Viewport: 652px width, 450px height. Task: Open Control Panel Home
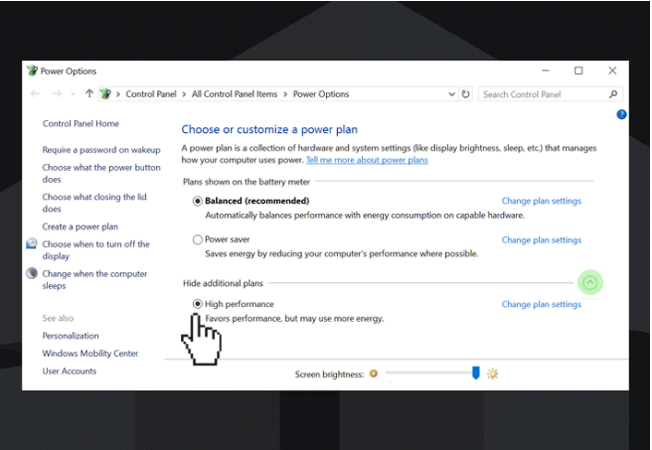[81, 124]
